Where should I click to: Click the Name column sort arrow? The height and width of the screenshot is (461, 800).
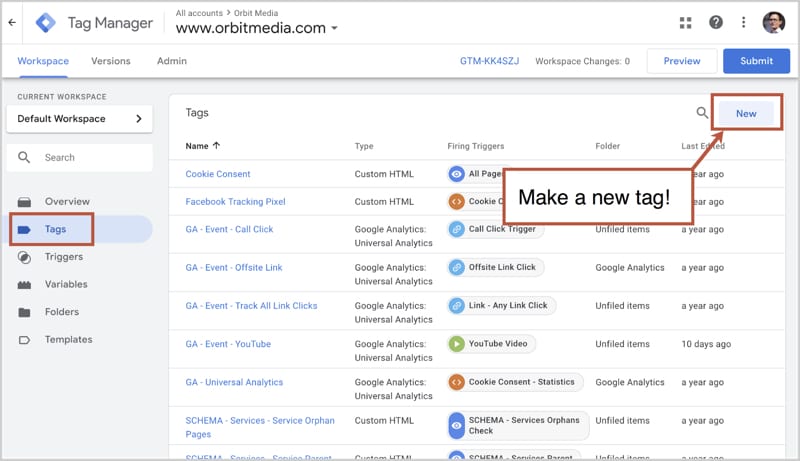pyautogui.click(x=216, y=145)
